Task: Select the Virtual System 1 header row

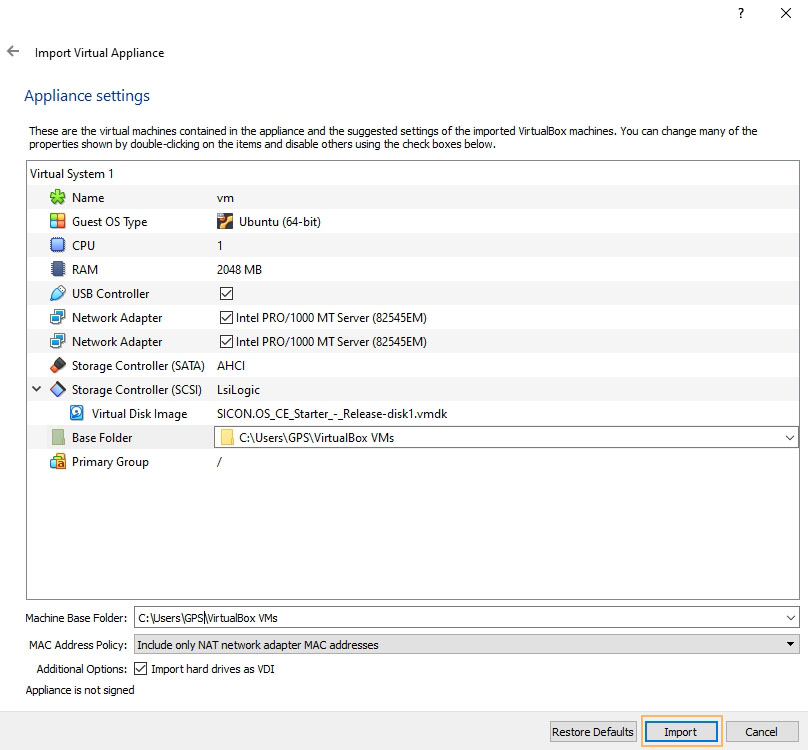Action: (x=72, y=174)
